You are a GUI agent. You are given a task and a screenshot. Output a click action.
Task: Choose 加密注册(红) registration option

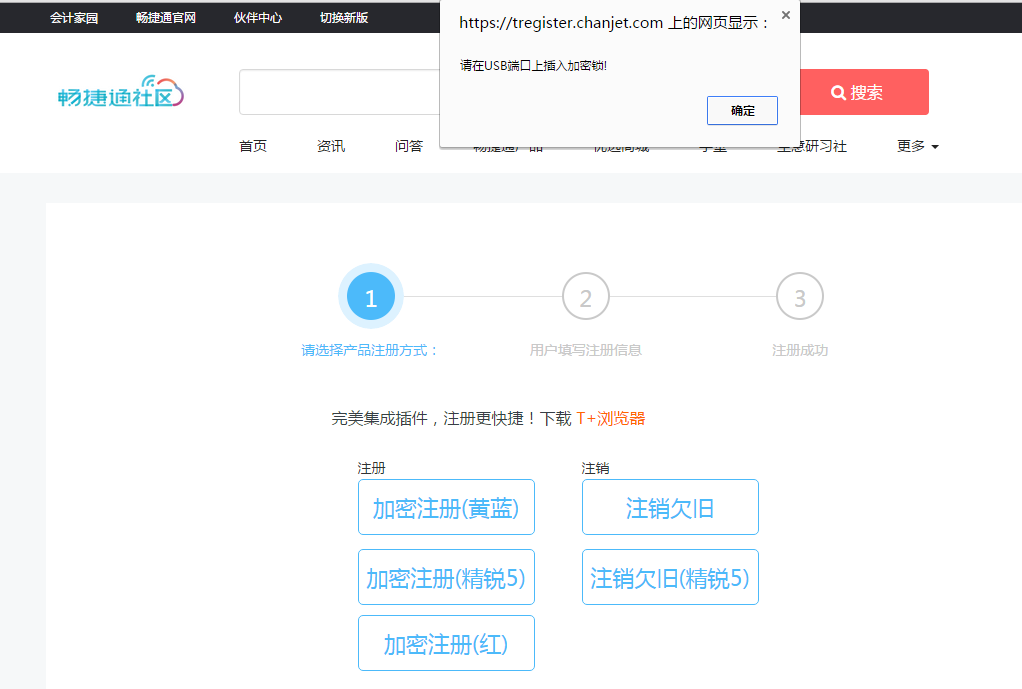(x=446, y=643)
